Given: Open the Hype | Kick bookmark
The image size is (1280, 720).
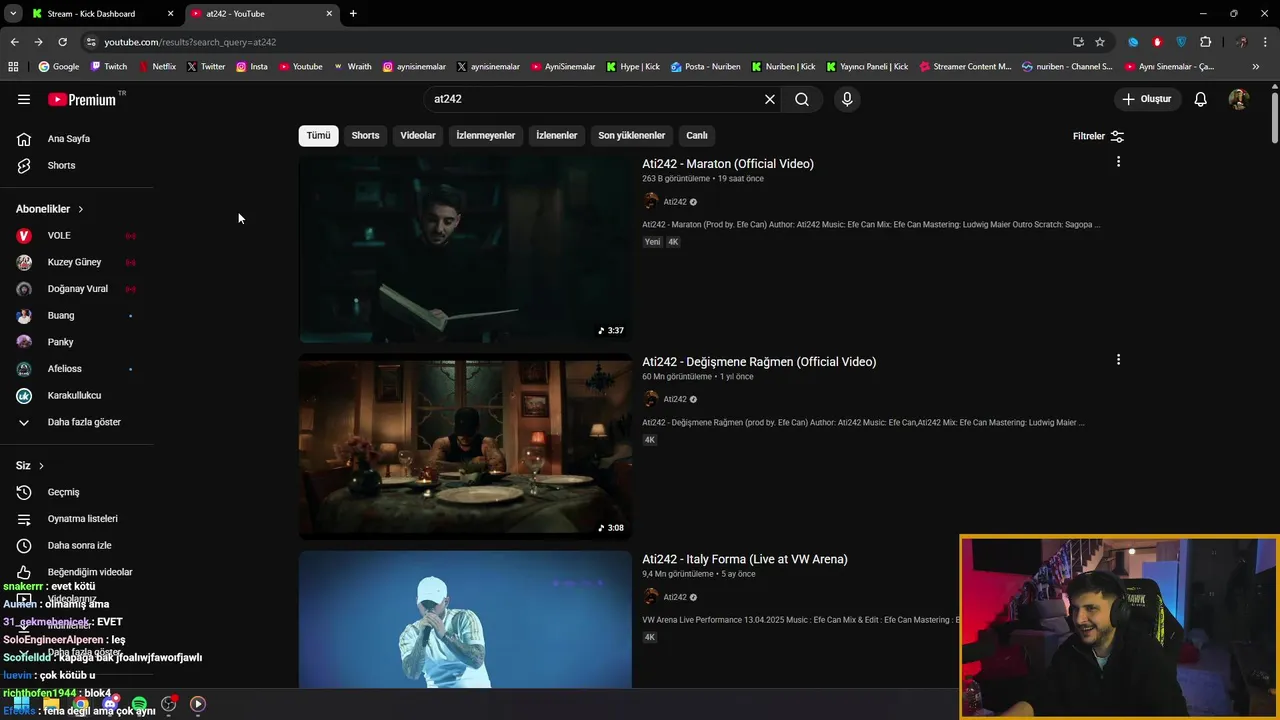Looking at the screenshot, I should [x=633, y=67].
